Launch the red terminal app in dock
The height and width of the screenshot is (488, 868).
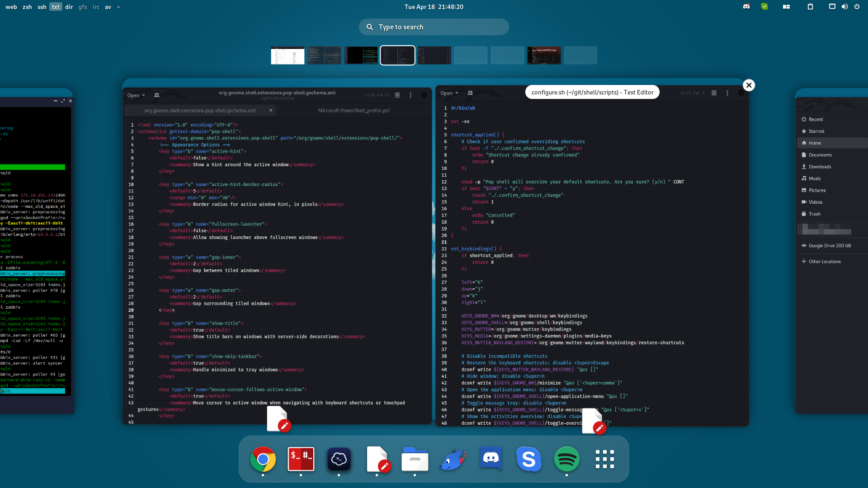(301, 459)
